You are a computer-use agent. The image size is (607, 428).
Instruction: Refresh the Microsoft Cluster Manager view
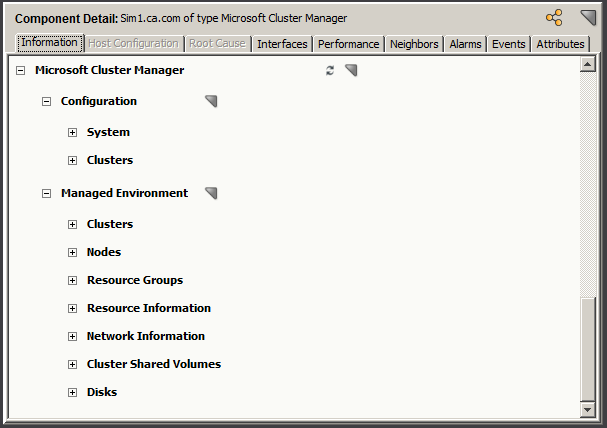click(330, 70)
